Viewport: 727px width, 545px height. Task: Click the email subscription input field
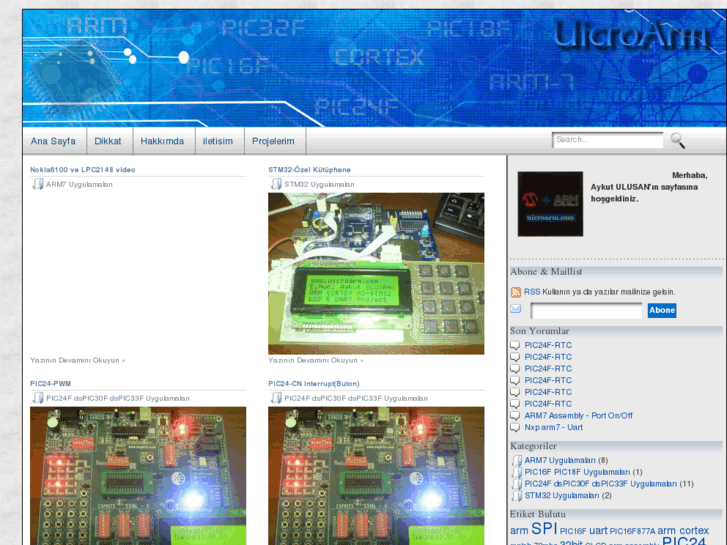coord(587,310)
